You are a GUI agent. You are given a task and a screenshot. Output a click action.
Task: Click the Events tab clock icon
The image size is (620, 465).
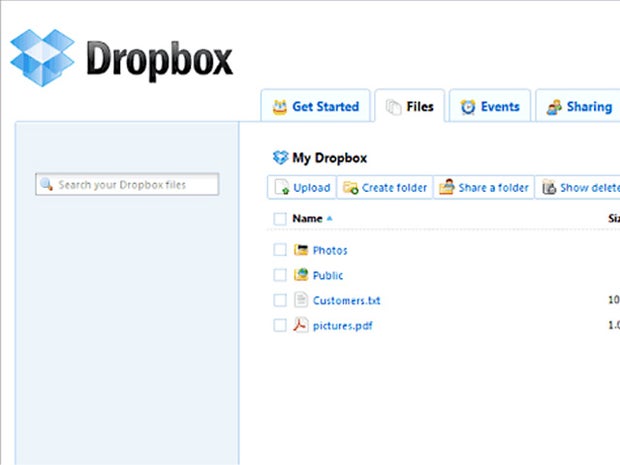[x=467, y=108]
